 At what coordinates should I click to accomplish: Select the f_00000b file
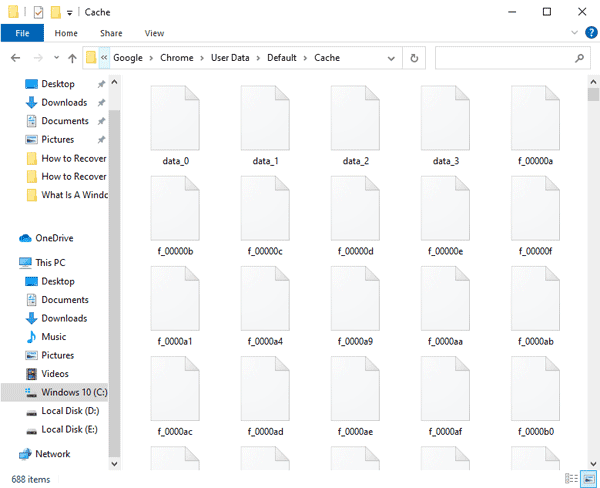pos(175,216)
